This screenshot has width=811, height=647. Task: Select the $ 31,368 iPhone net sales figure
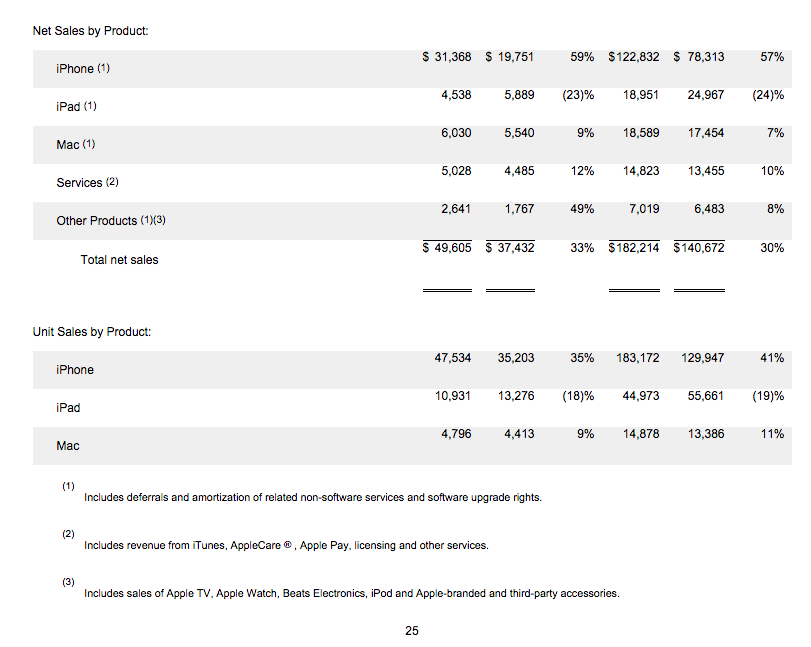447,57
